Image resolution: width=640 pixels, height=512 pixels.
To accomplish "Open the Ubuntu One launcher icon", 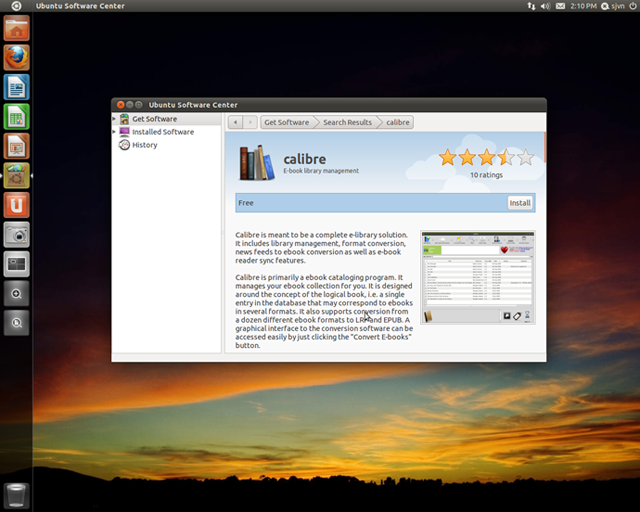I will 16,205.
